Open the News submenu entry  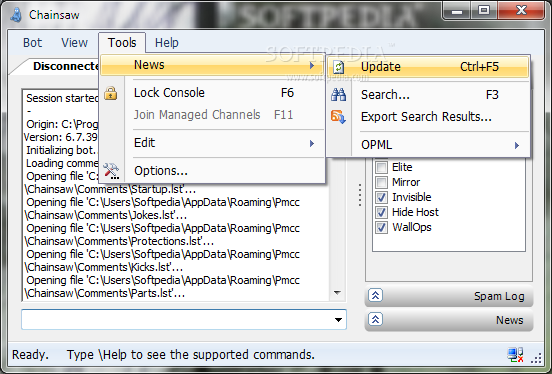pyautogui.click(x=212, y=65)
